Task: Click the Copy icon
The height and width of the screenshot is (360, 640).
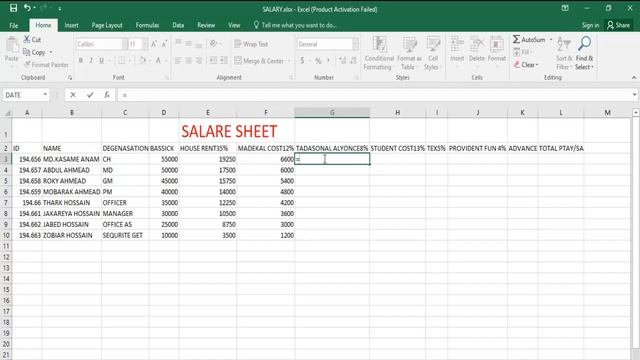Action: (27, 52)
